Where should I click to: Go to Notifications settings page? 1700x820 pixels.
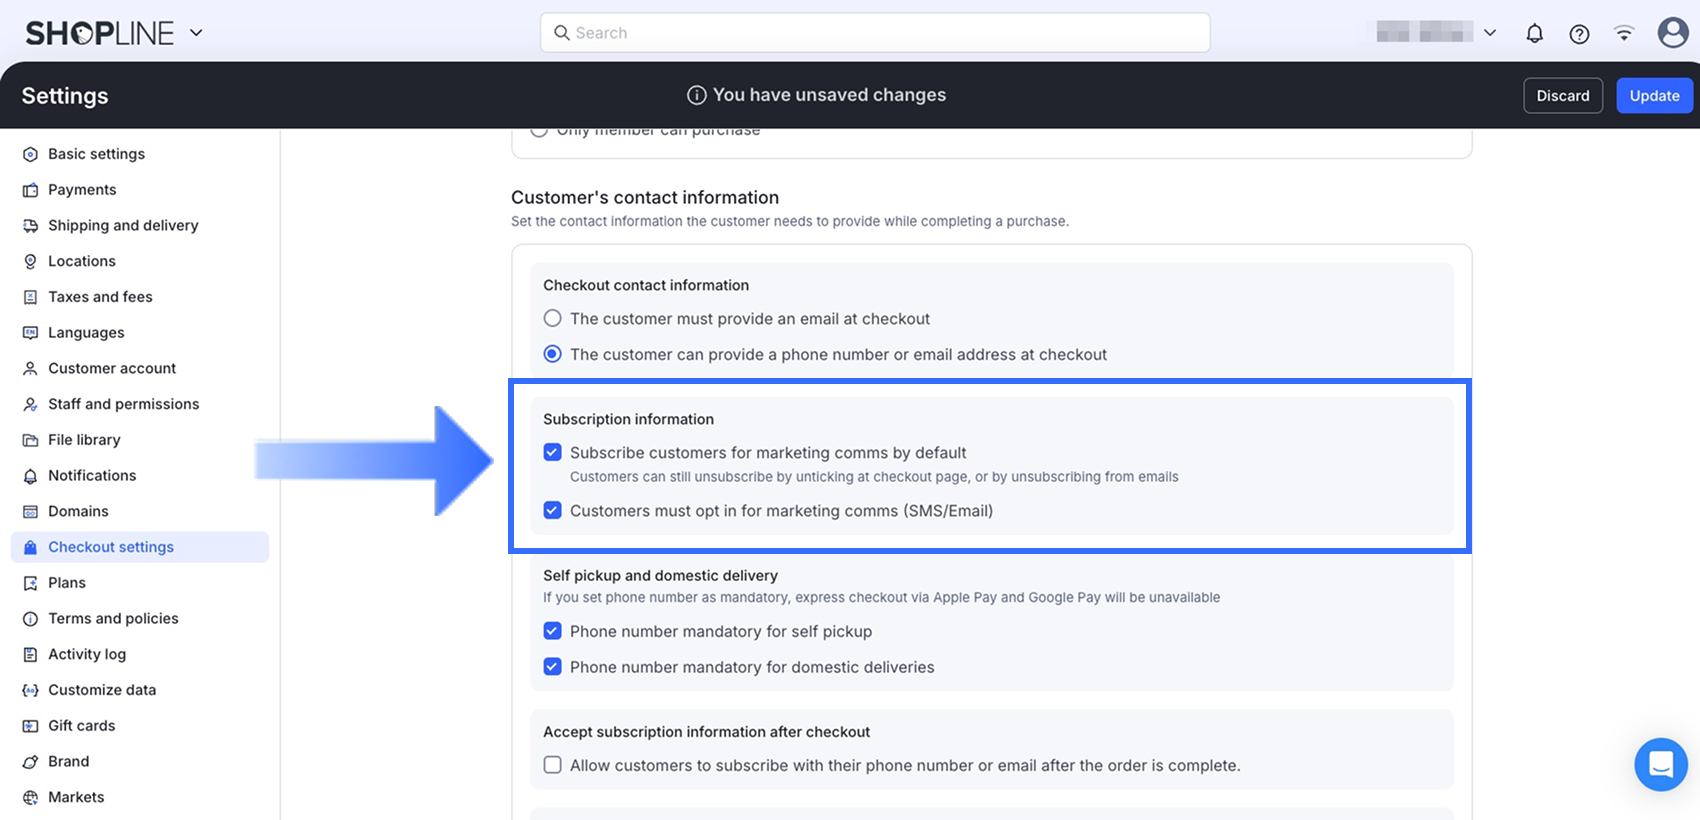pyautogui.click(x=92, y=476)
